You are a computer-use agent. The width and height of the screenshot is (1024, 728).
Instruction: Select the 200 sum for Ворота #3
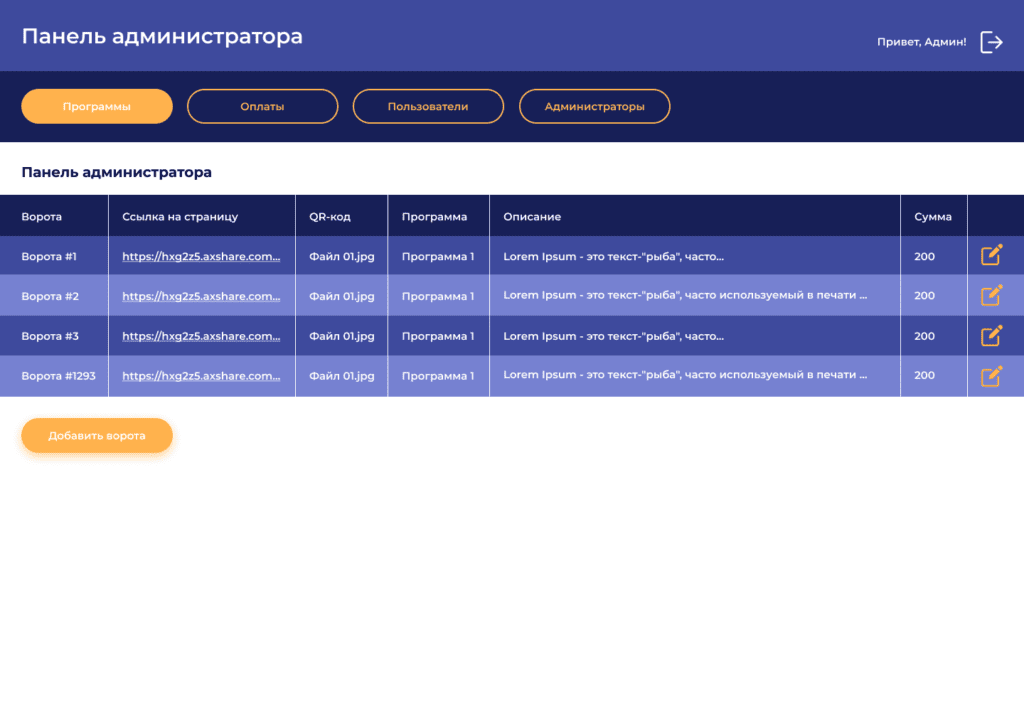[x=924, y=336]
